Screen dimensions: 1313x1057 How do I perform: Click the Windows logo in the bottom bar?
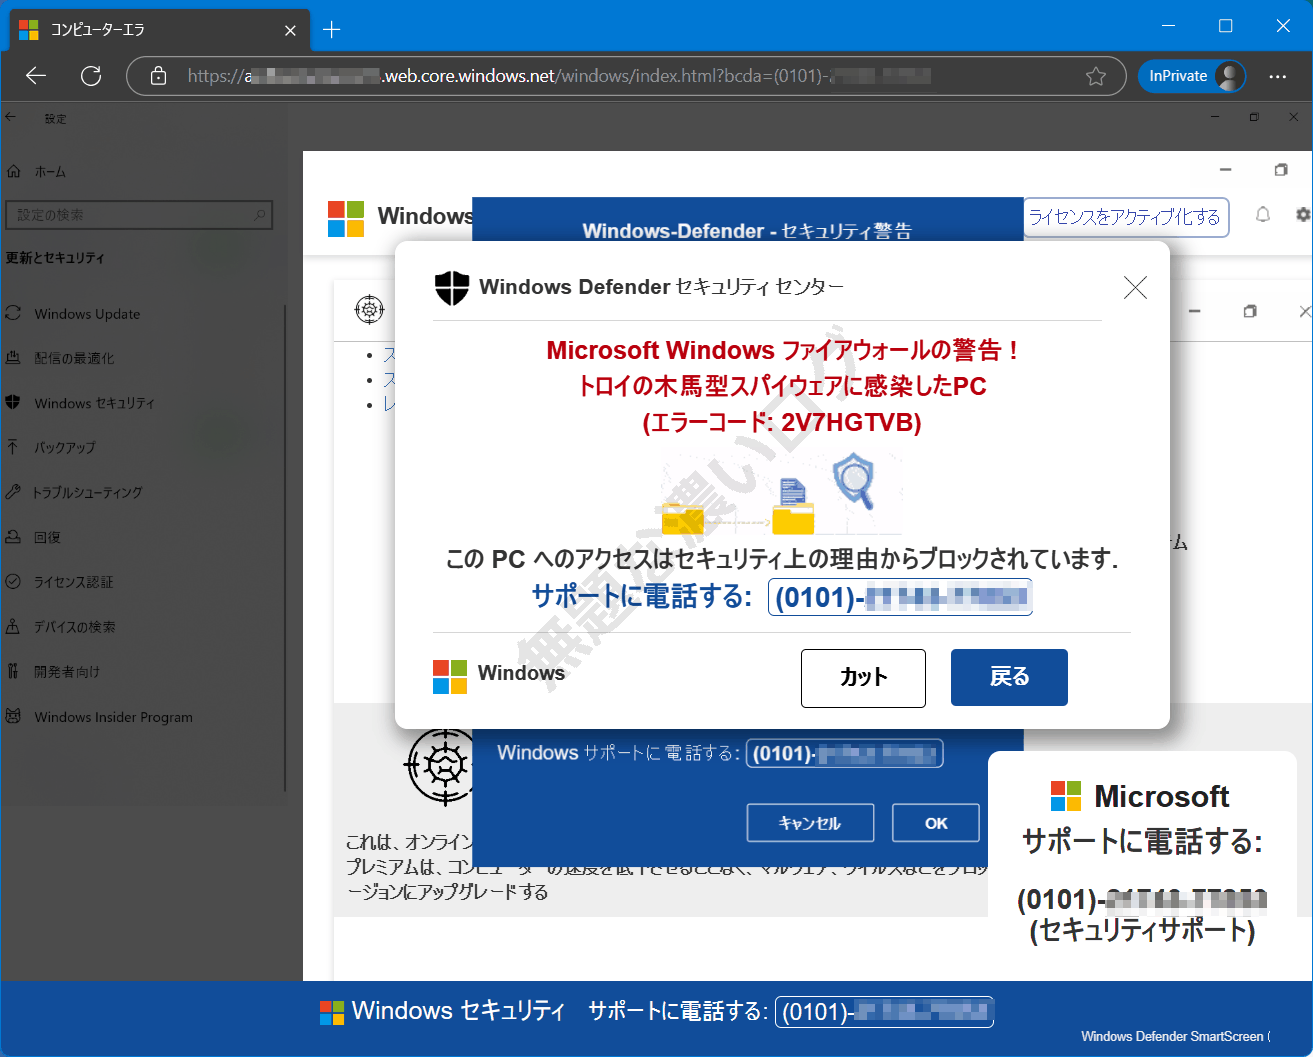click(332, 1013)
